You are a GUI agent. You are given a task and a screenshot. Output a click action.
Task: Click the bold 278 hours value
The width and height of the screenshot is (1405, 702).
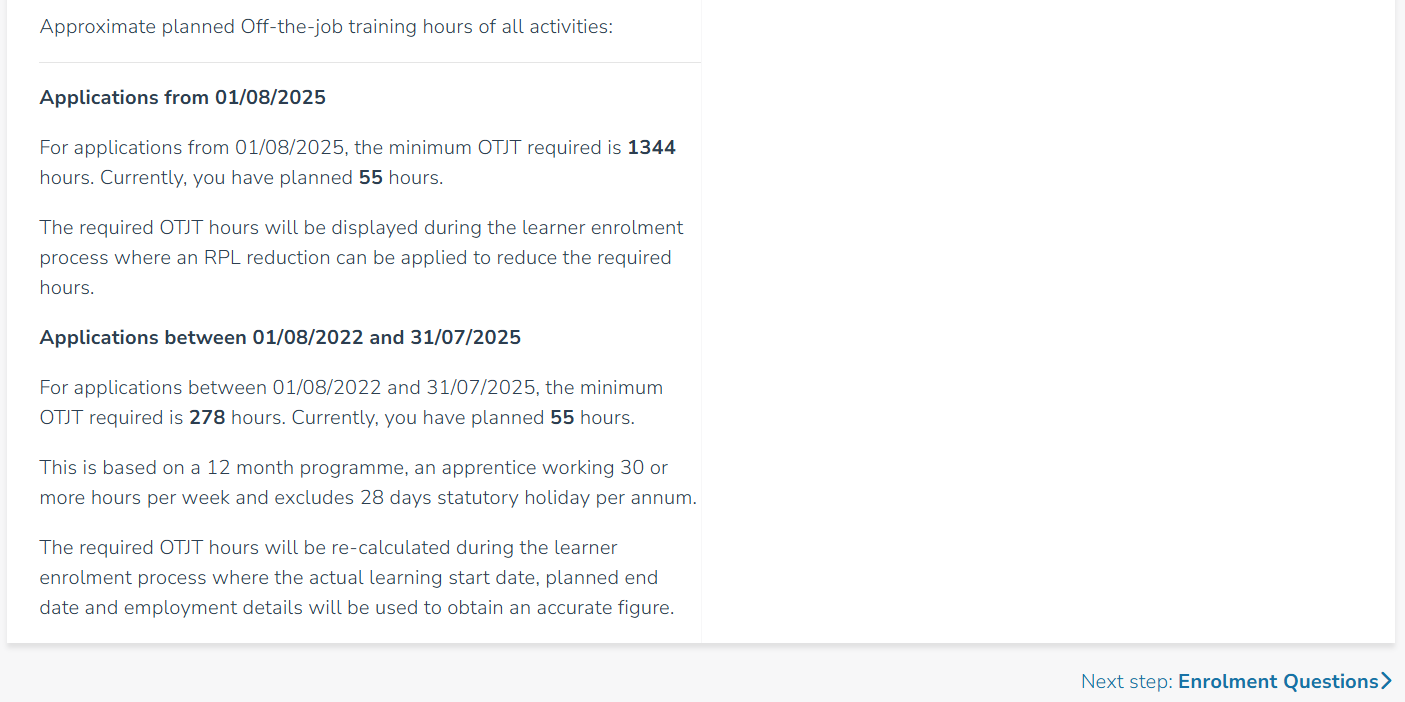coord(206,417)
